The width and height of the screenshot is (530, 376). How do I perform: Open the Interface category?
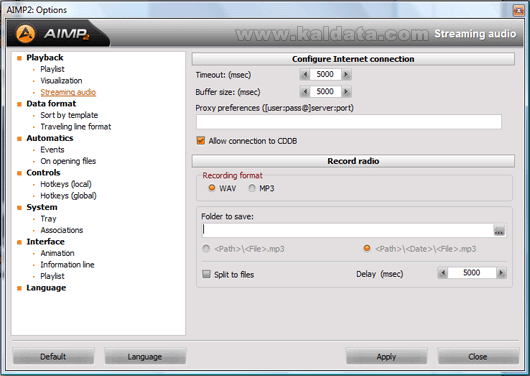[45, 241]
